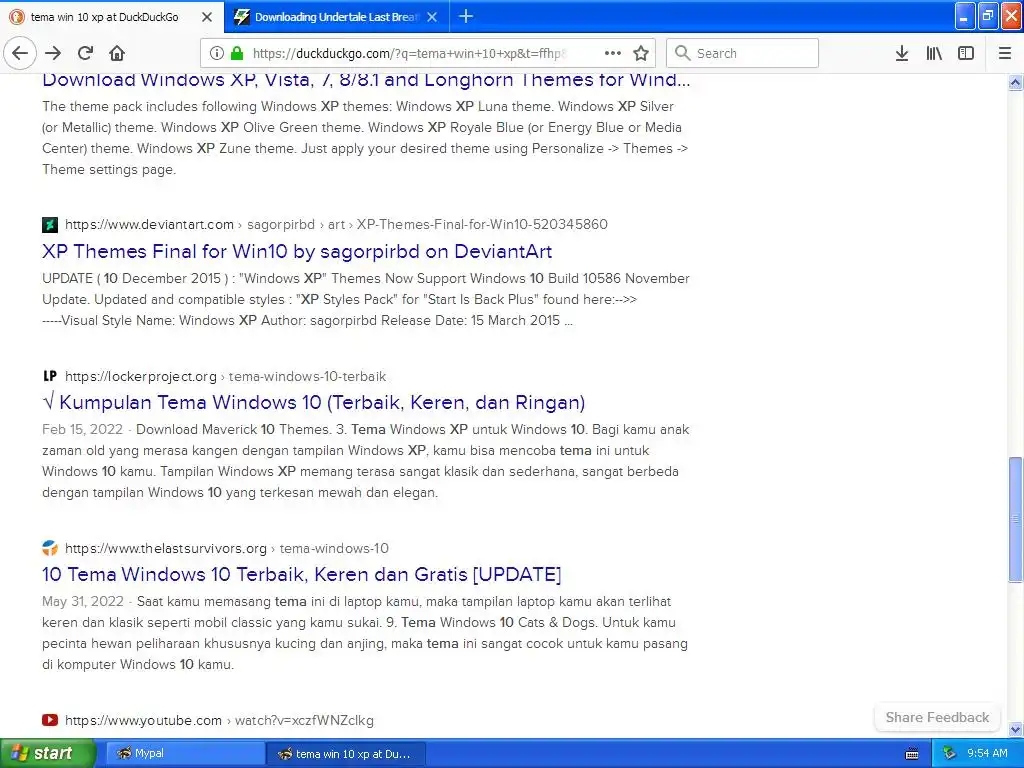Select the Mypal taskbar button

pos(186,754)
